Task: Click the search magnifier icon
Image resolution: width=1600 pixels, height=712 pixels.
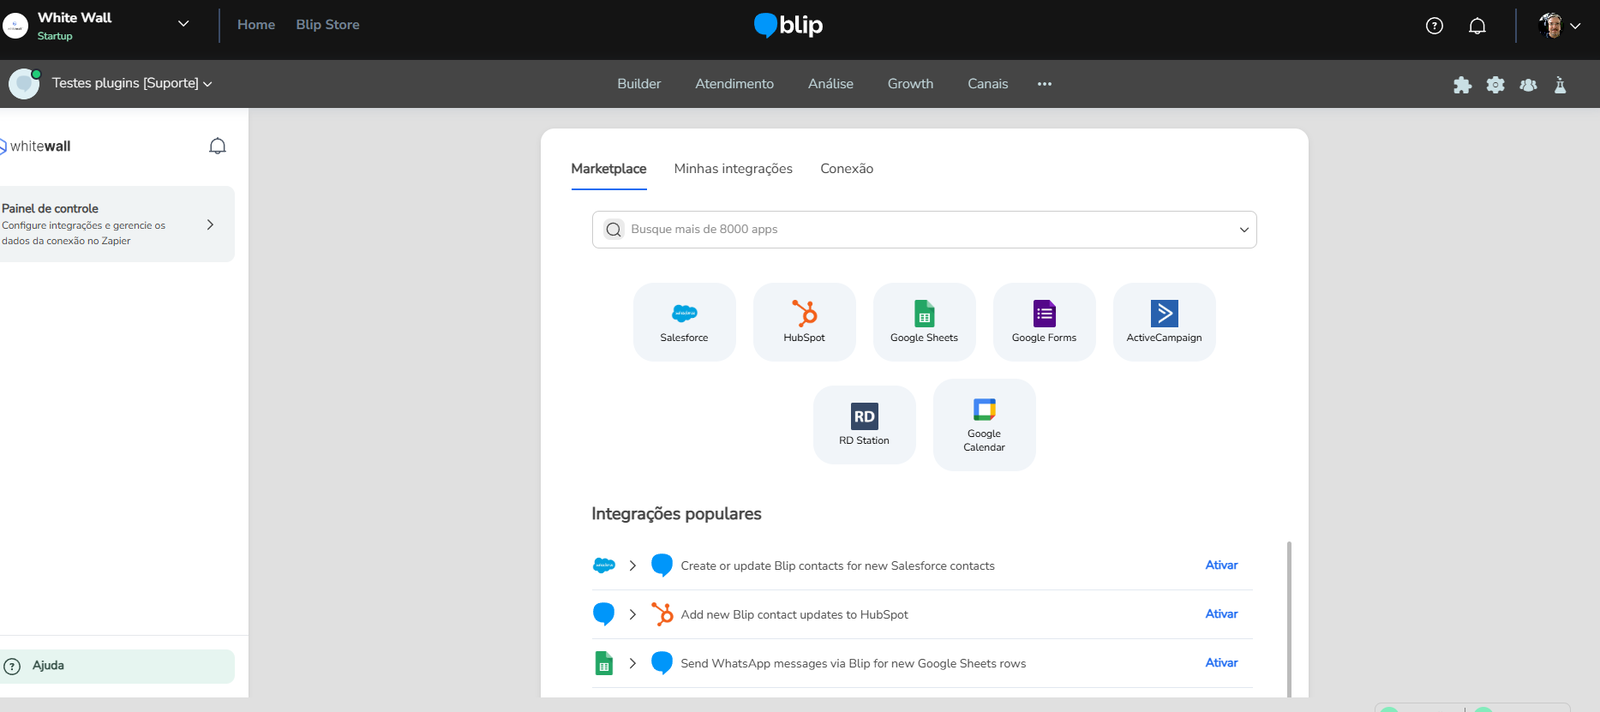Action: pyautogui.click(x=613, y=230)
